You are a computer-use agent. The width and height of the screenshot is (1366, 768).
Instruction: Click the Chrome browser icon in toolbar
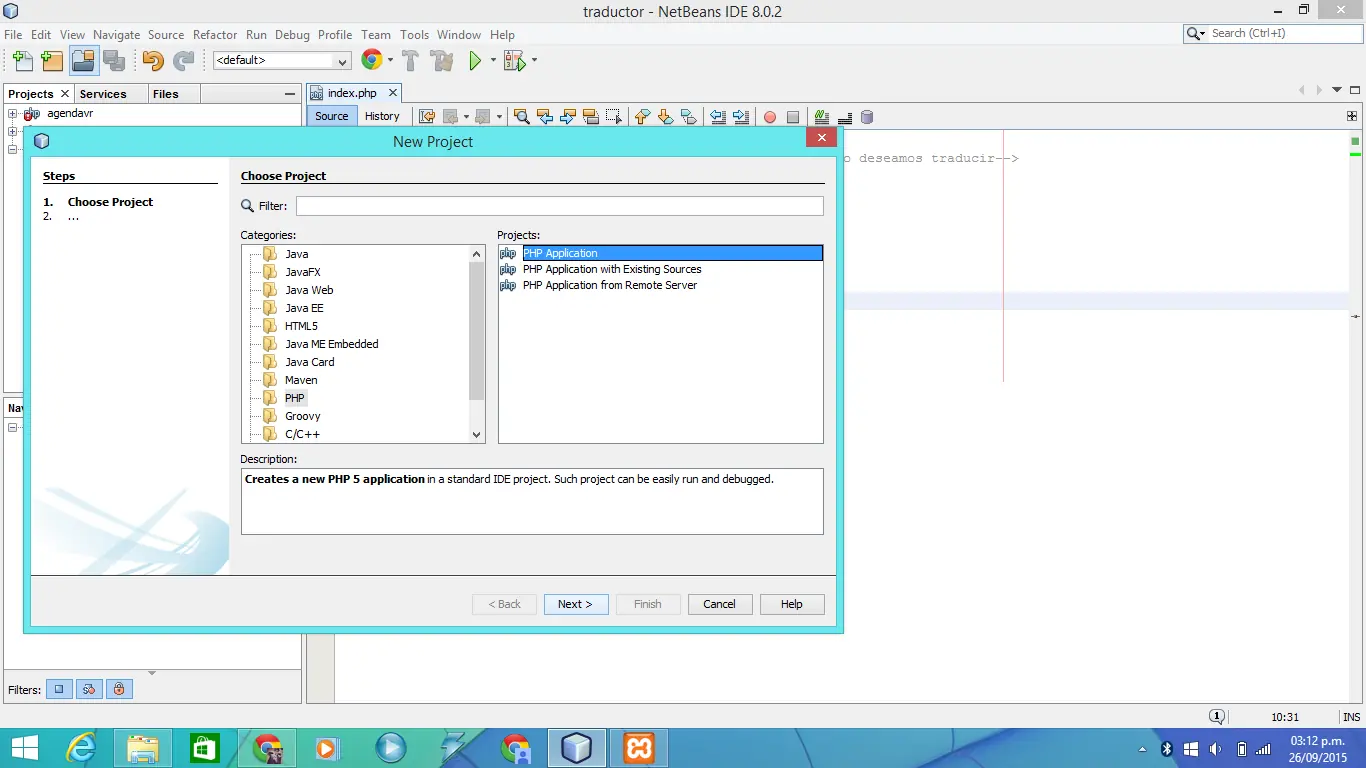(x=372, y=60)
